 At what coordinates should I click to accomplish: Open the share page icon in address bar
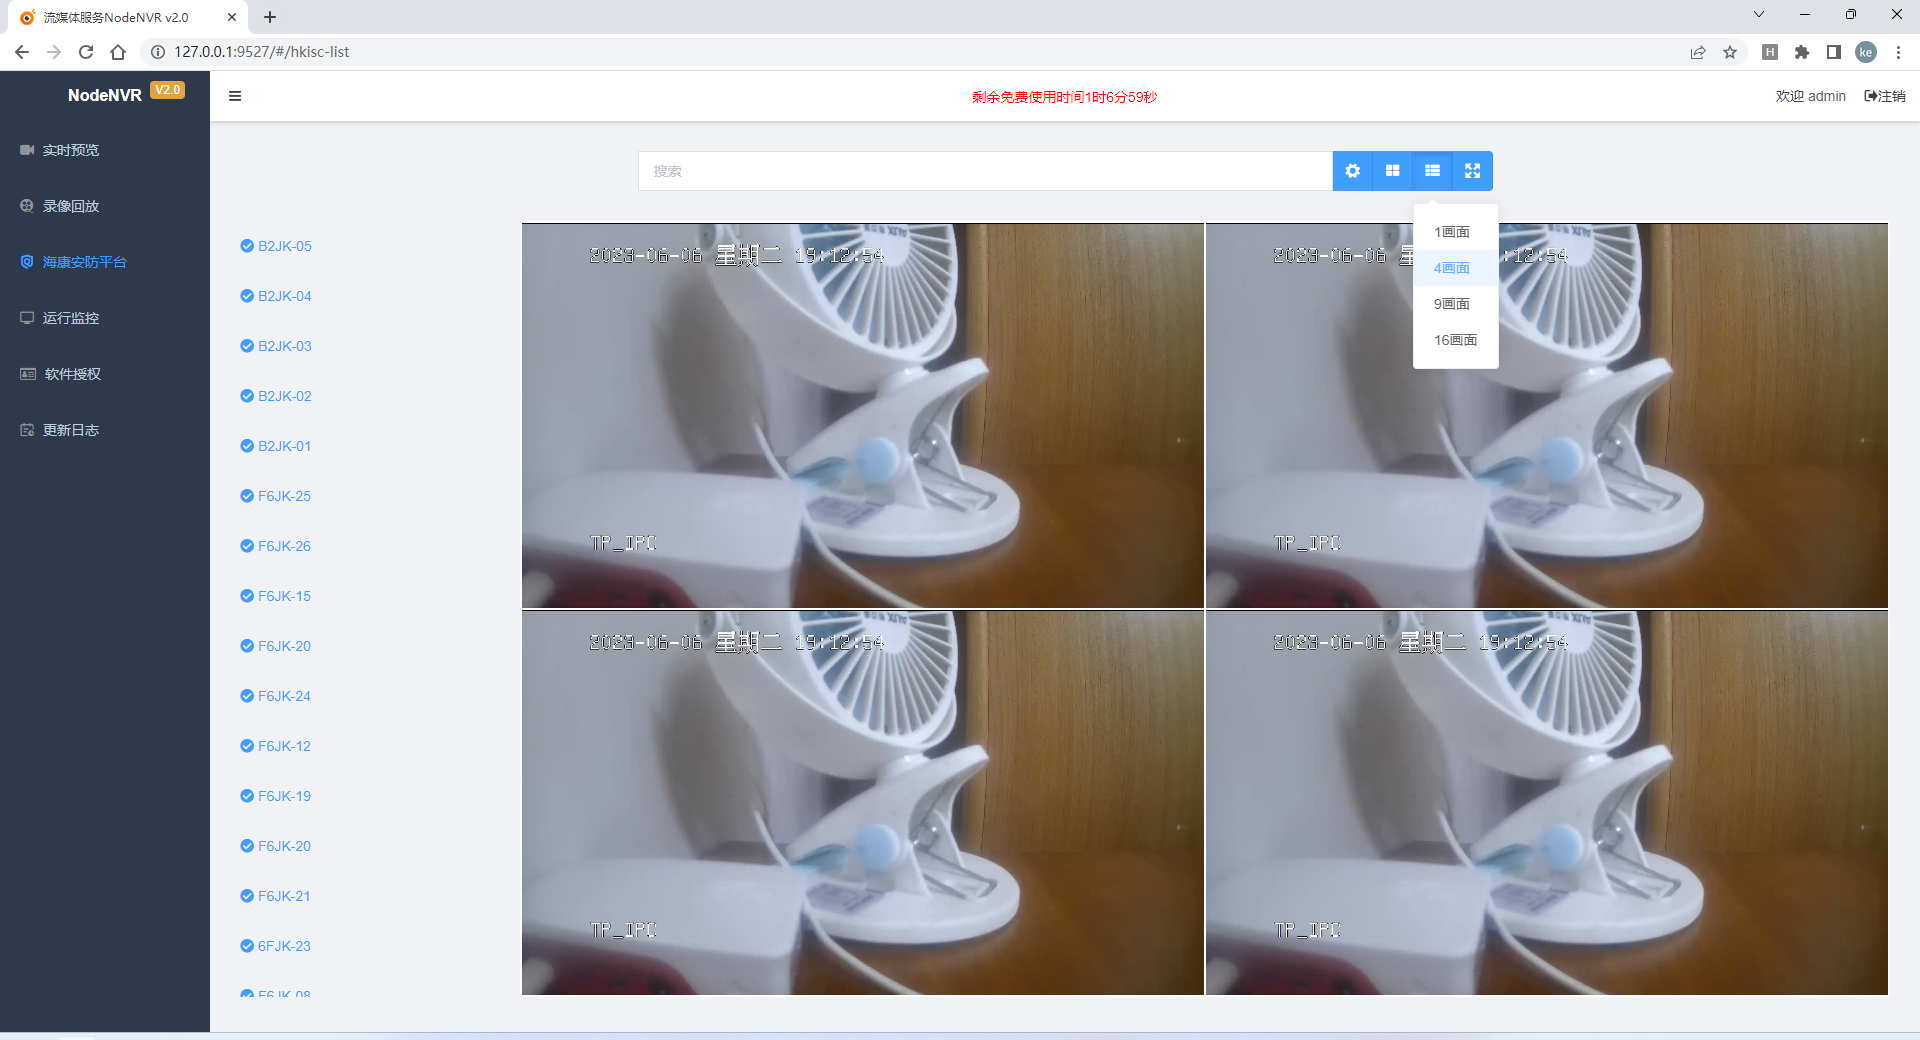click(1698, 52)
